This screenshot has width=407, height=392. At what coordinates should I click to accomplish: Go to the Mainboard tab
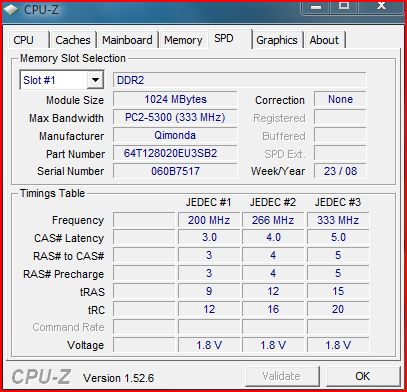click(127, 40)
